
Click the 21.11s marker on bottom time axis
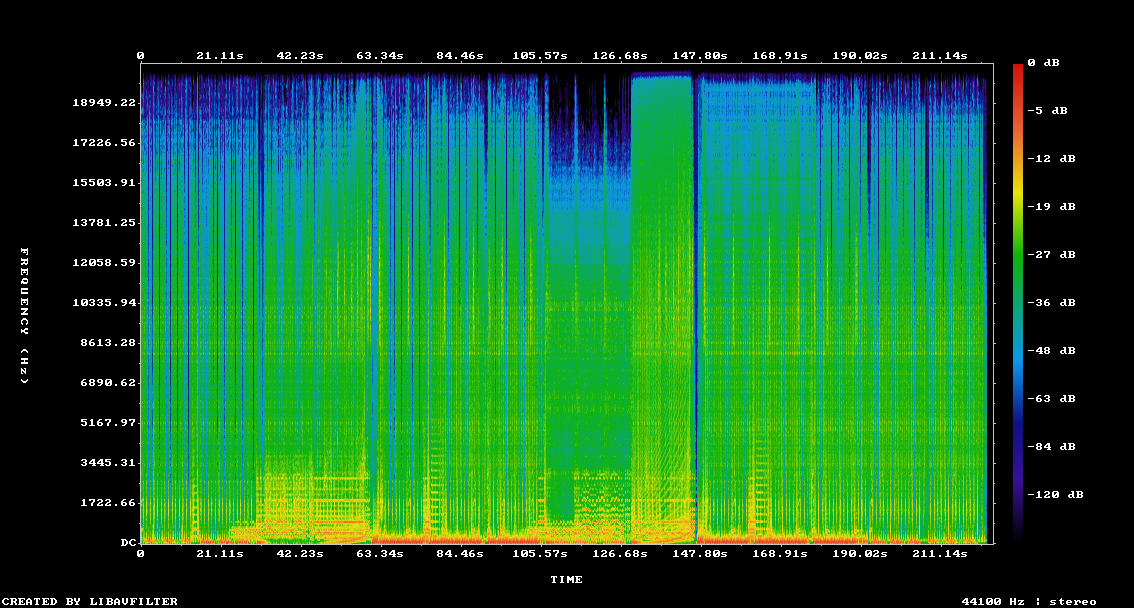[x=219, y=553]
